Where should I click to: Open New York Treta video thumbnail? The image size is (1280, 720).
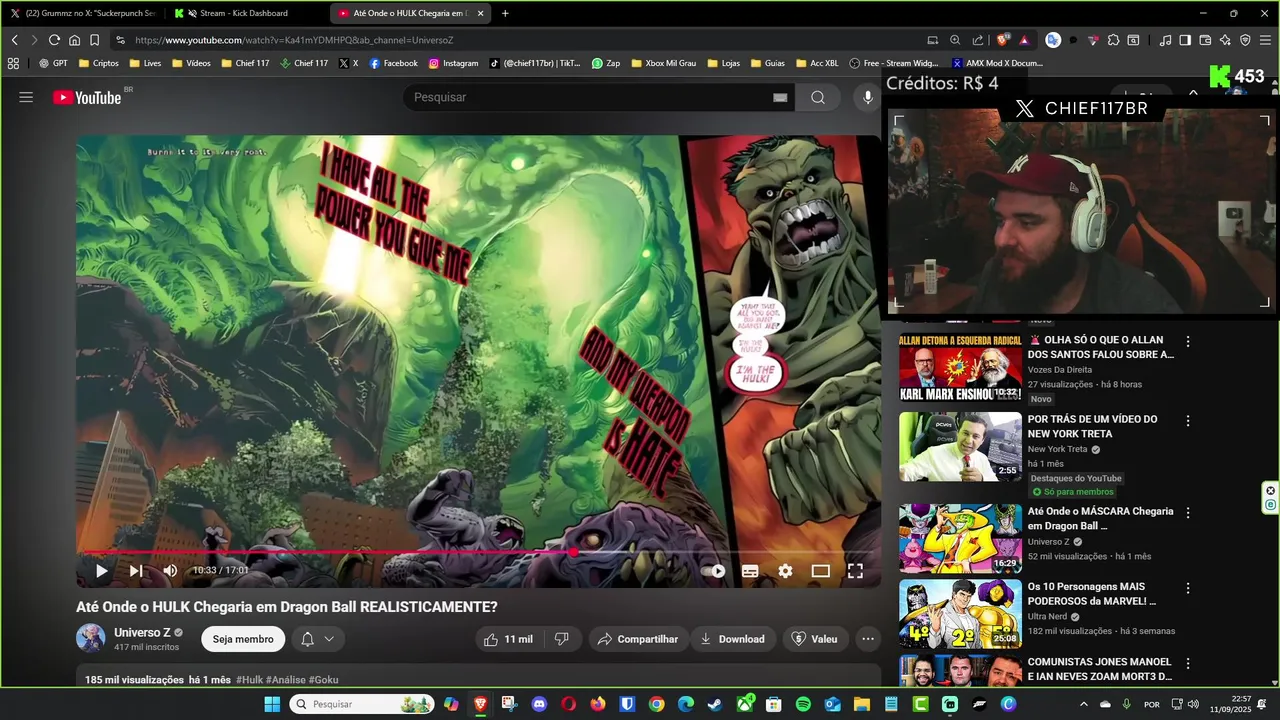pos(960,446)
